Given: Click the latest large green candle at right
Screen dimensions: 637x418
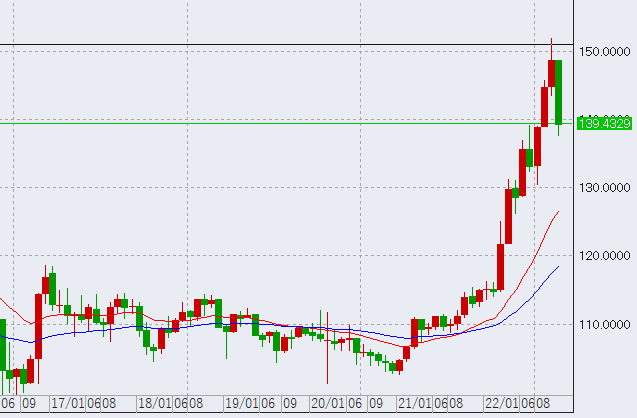Looking at the screenshot, I should 558,92.
